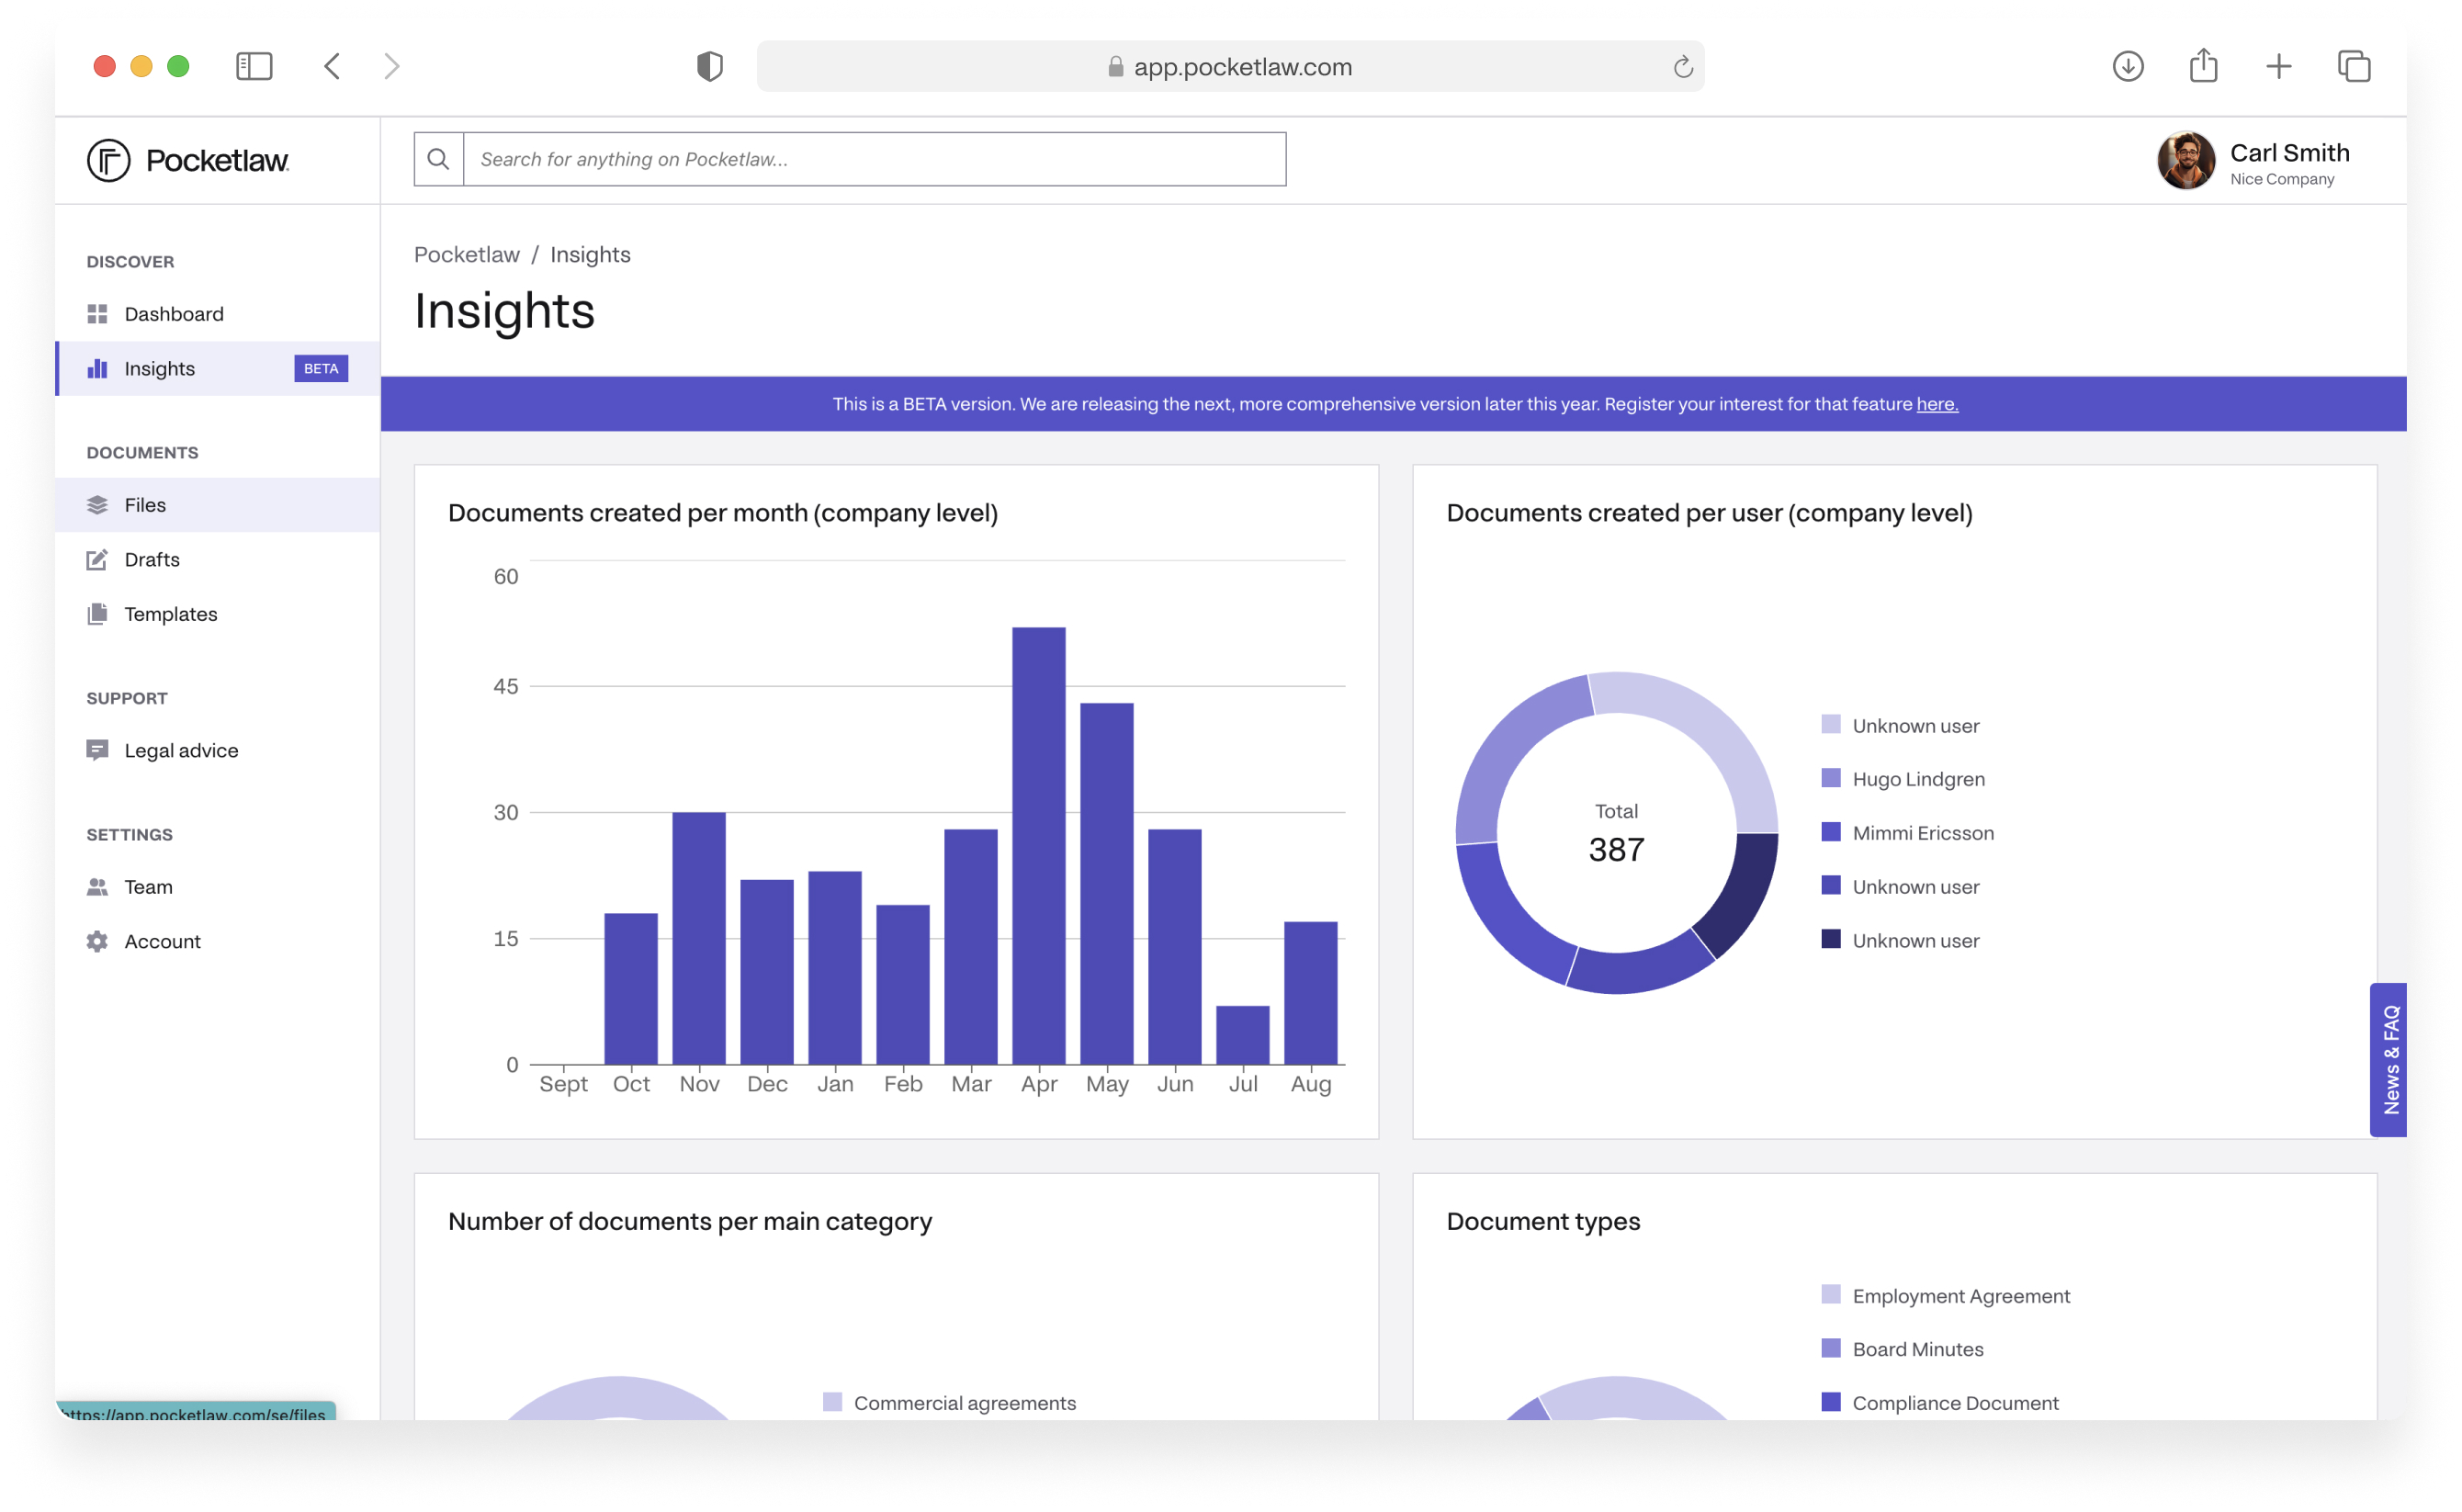Type in the Pocketlaw search field
The height and width of the screenshot is (1512, 2462).
tap(873, 159)
